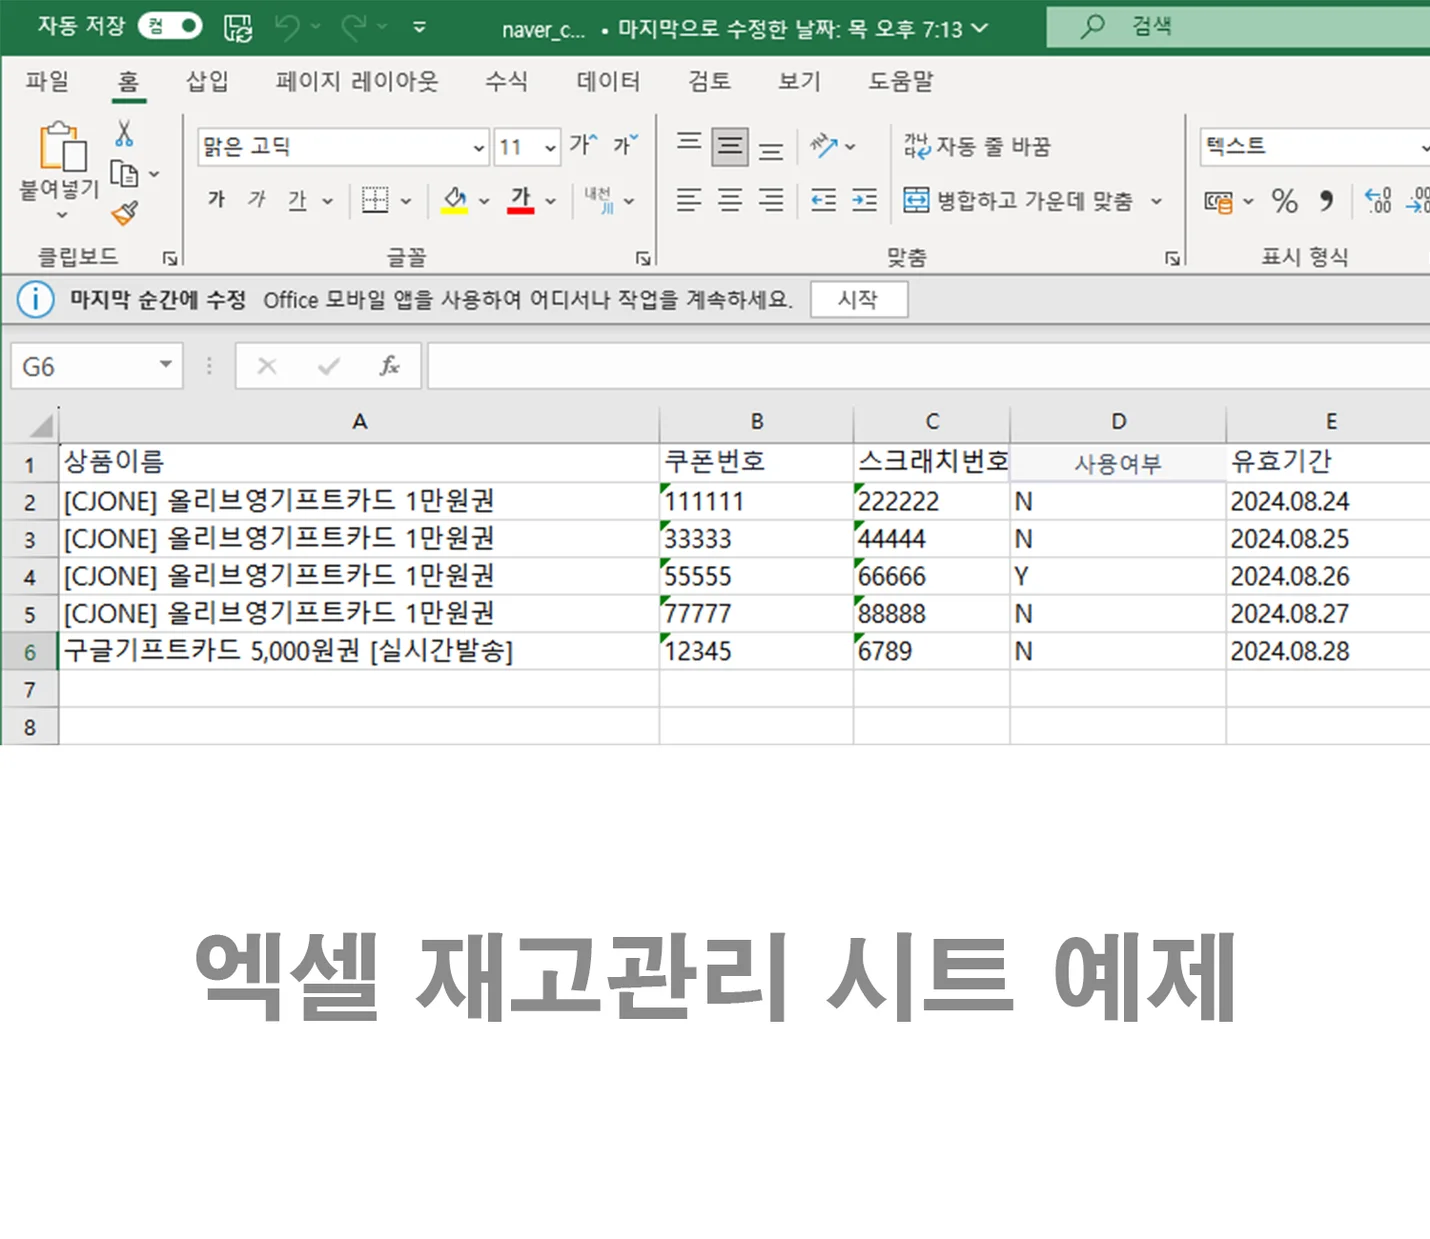
Task: Toggle 자동 줄 바꿈 wrap text
Action: pos(977,146)
